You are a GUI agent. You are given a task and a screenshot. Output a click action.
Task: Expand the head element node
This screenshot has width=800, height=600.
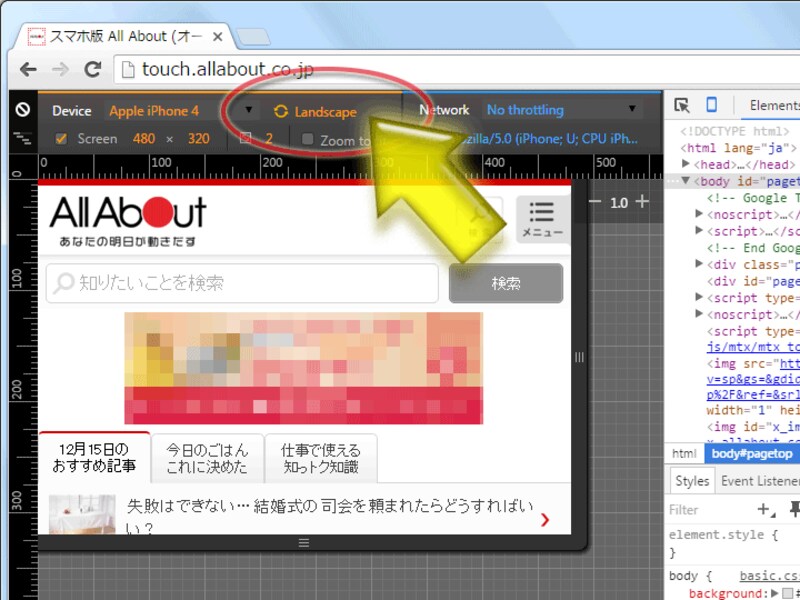(x=686, y=164)
